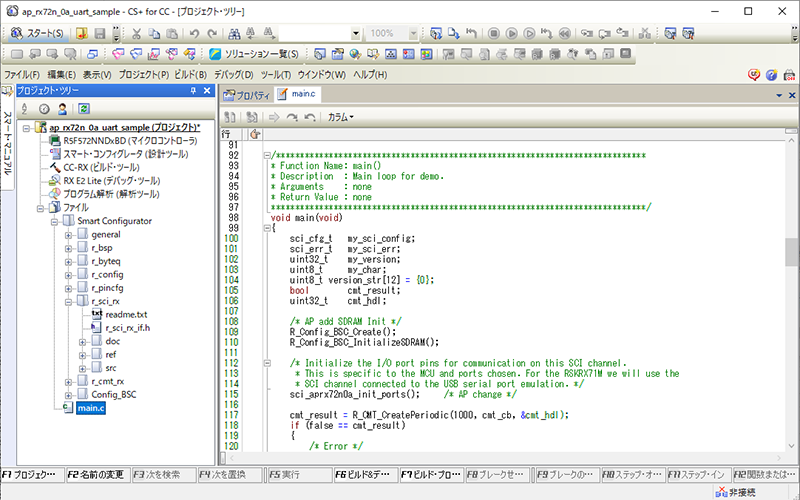Collapse the ファイル folder node

point(40,208)
